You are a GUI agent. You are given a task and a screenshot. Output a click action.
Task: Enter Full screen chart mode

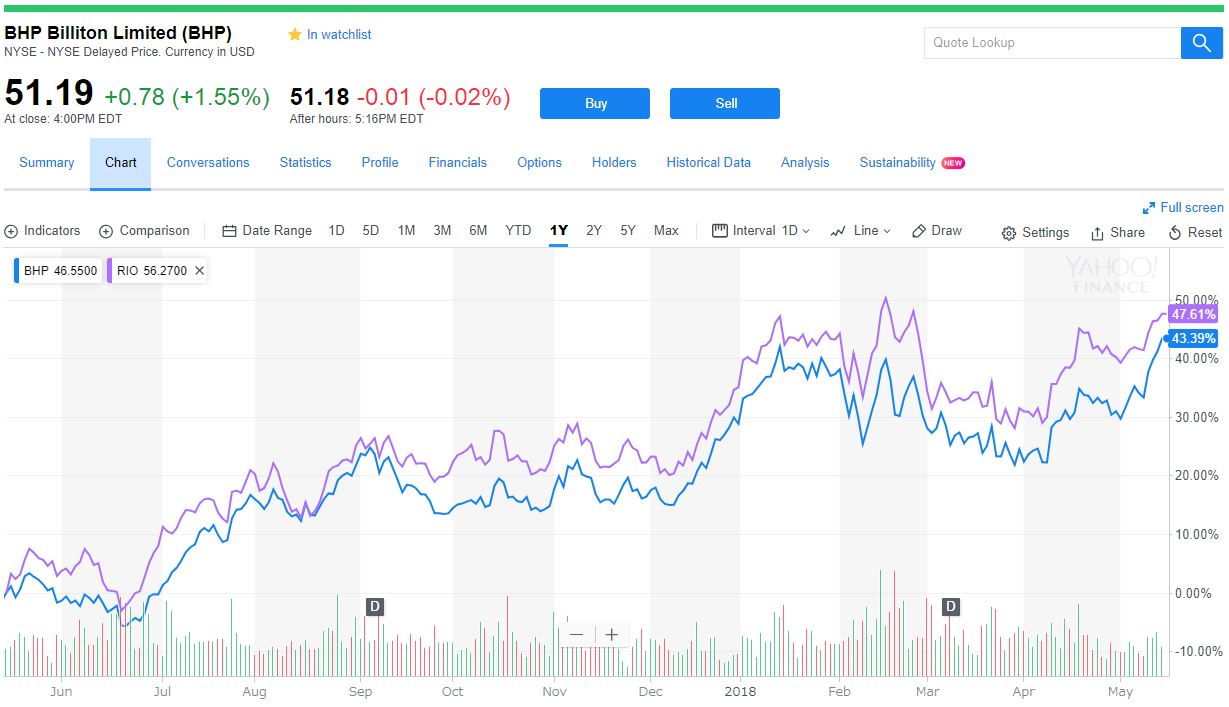click(1183, 207)
